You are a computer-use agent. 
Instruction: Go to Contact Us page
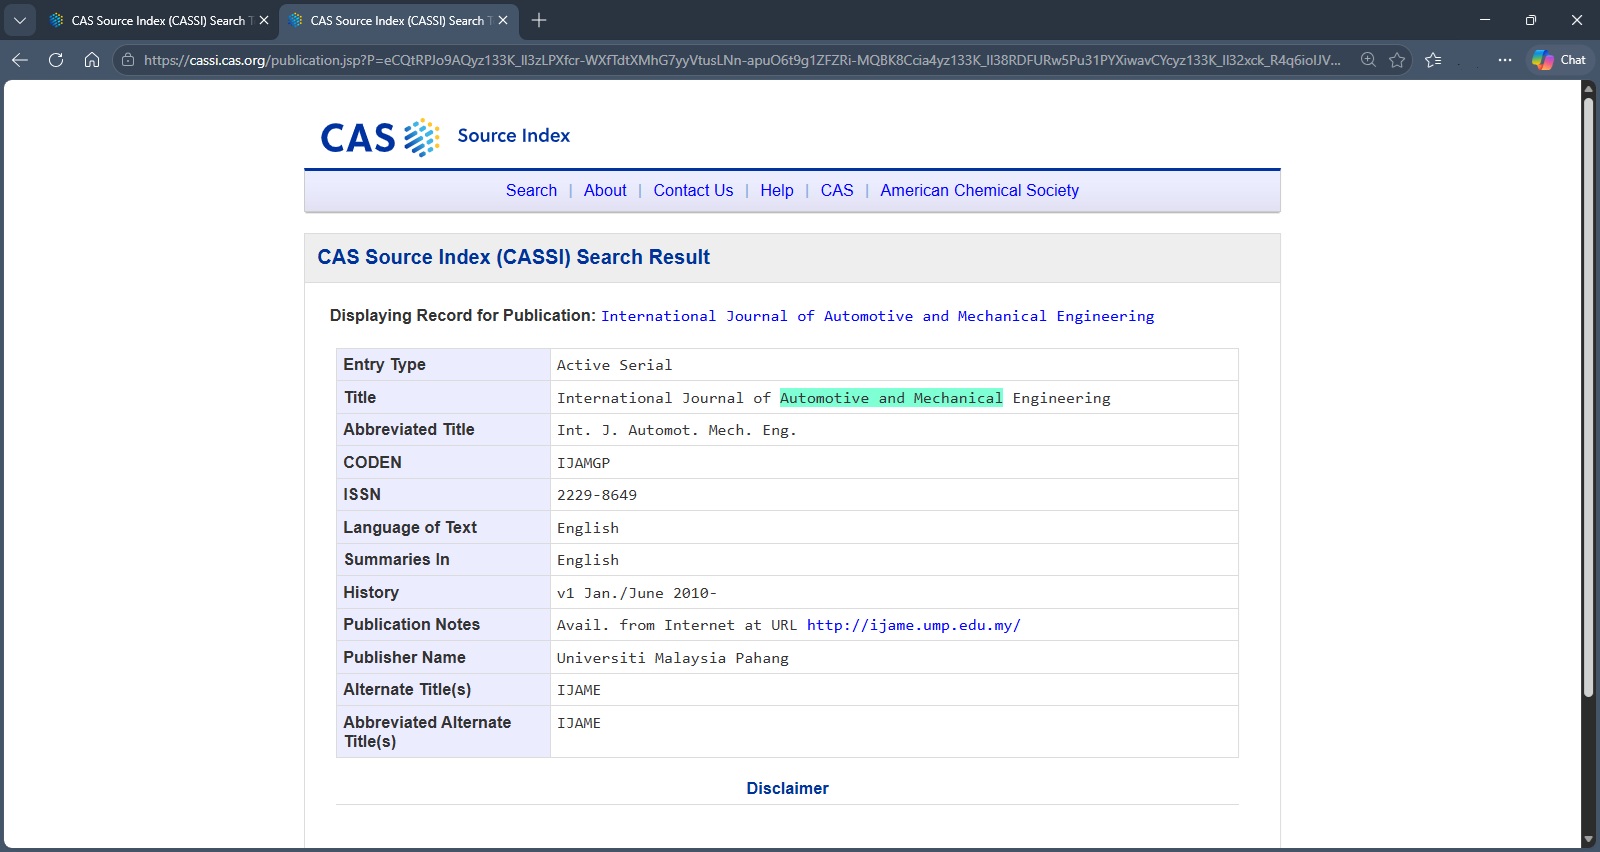693,190
